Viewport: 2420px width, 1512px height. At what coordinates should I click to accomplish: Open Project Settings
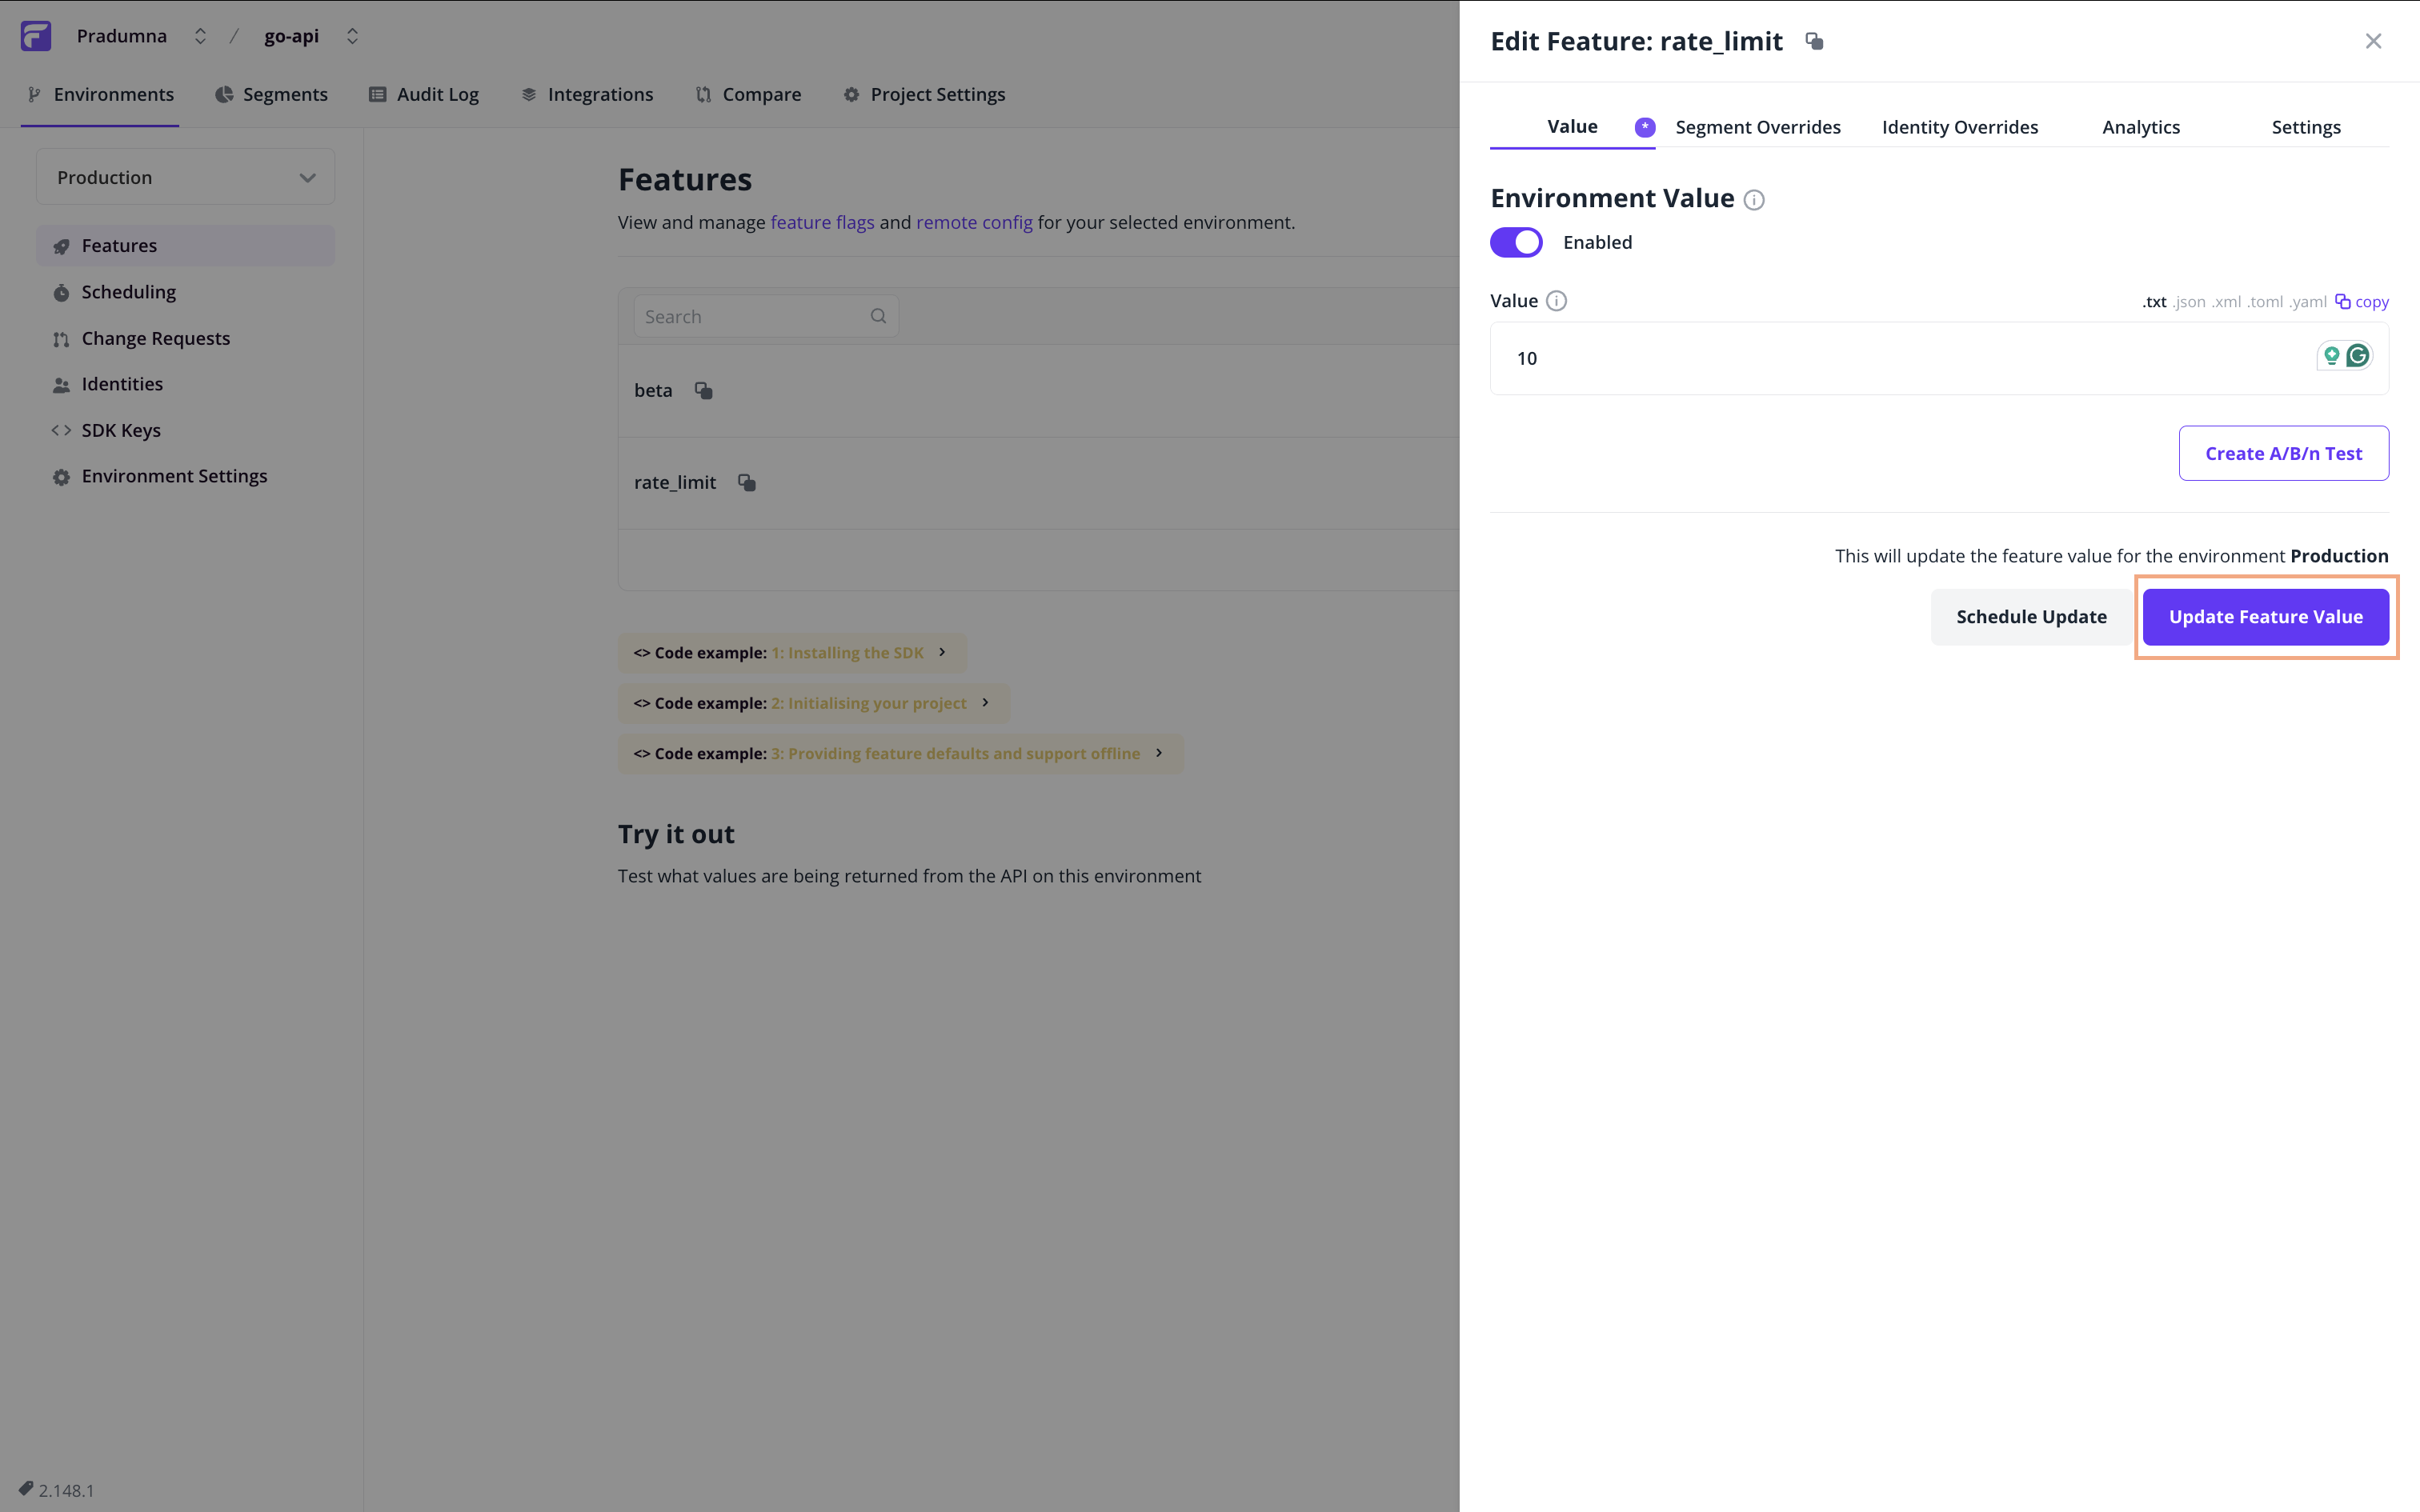click(x=924, y=94)
